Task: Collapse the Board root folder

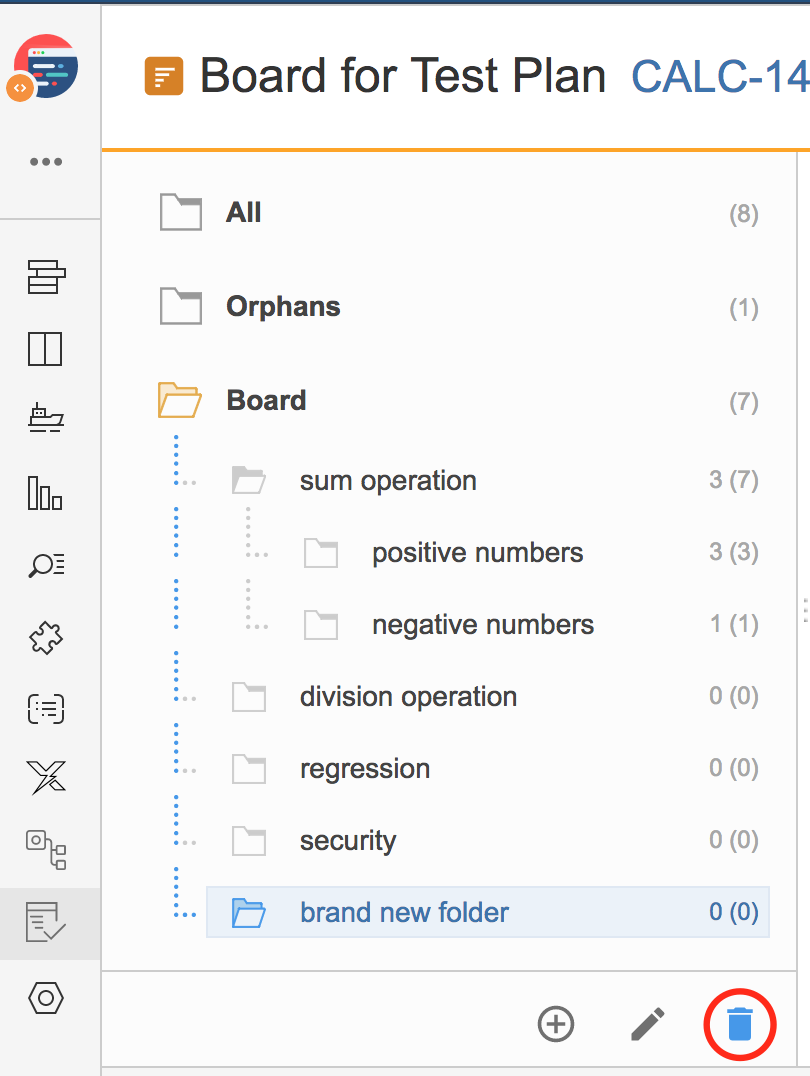Action: coord(179,400)
